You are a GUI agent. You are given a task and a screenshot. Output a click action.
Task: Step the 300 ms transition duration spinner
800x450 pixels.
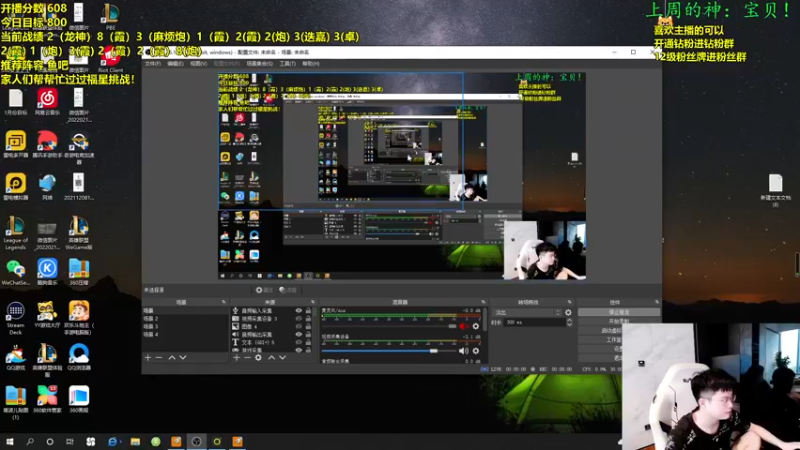569,322
